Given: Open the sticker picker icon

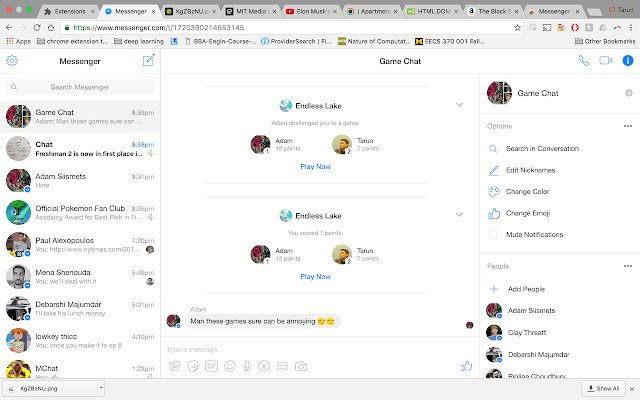Looking at the screenshot, I should (193, 366).
